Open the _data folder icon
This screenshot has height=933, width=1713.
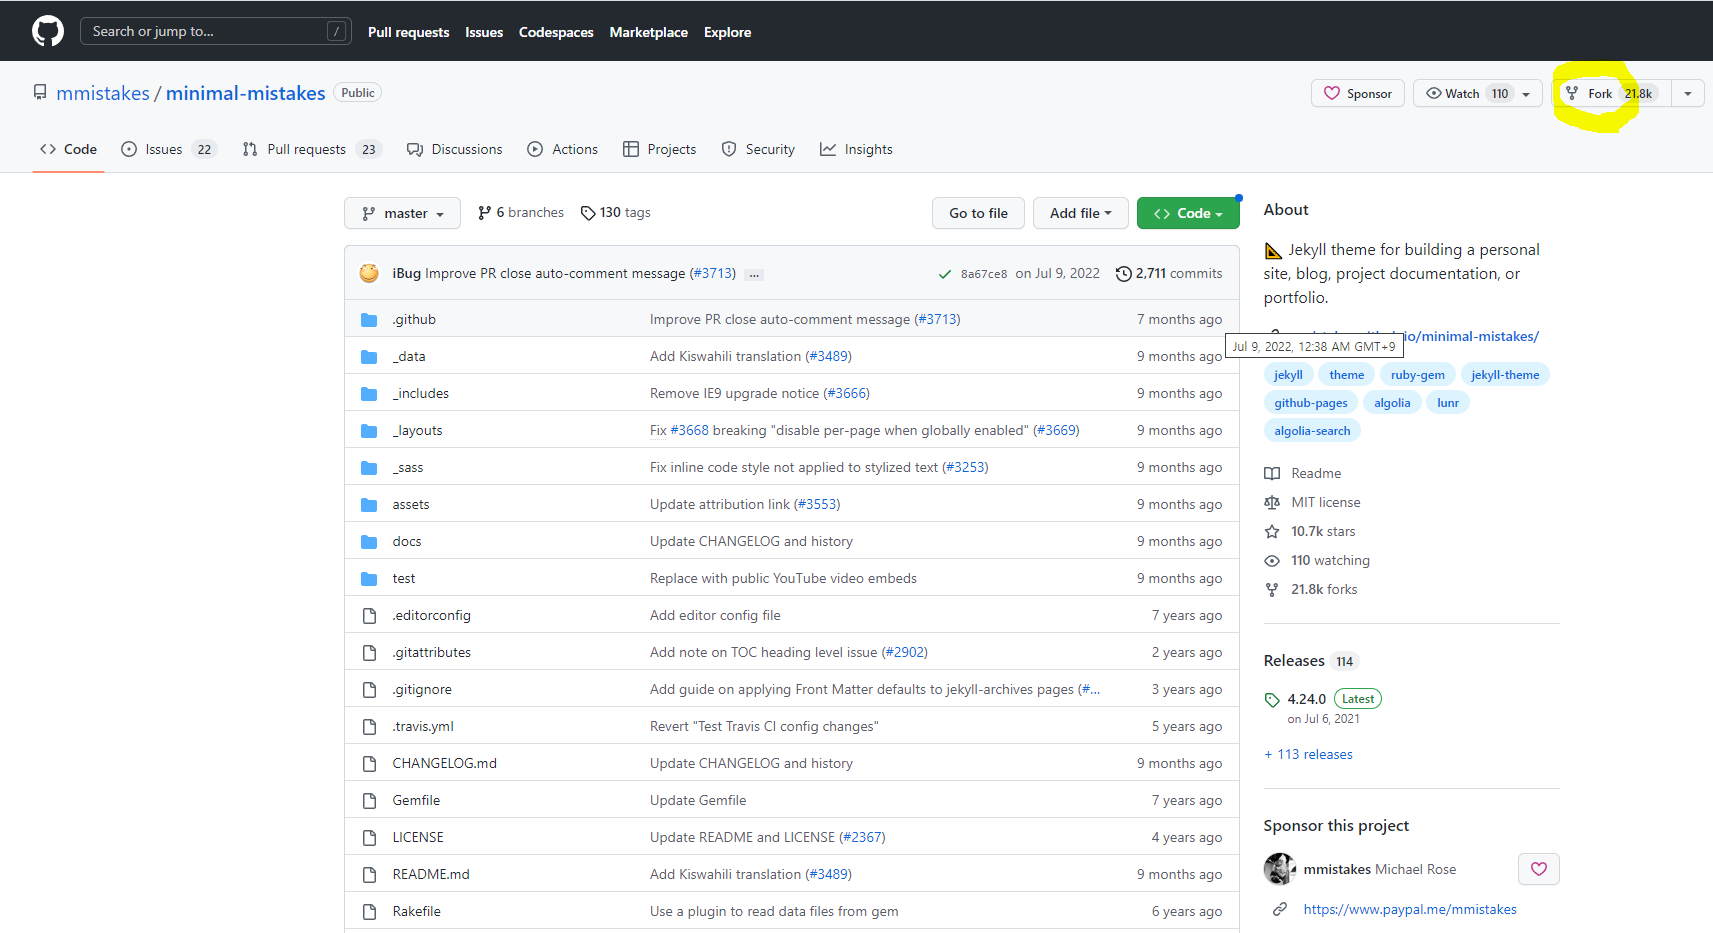coord(369,357)
